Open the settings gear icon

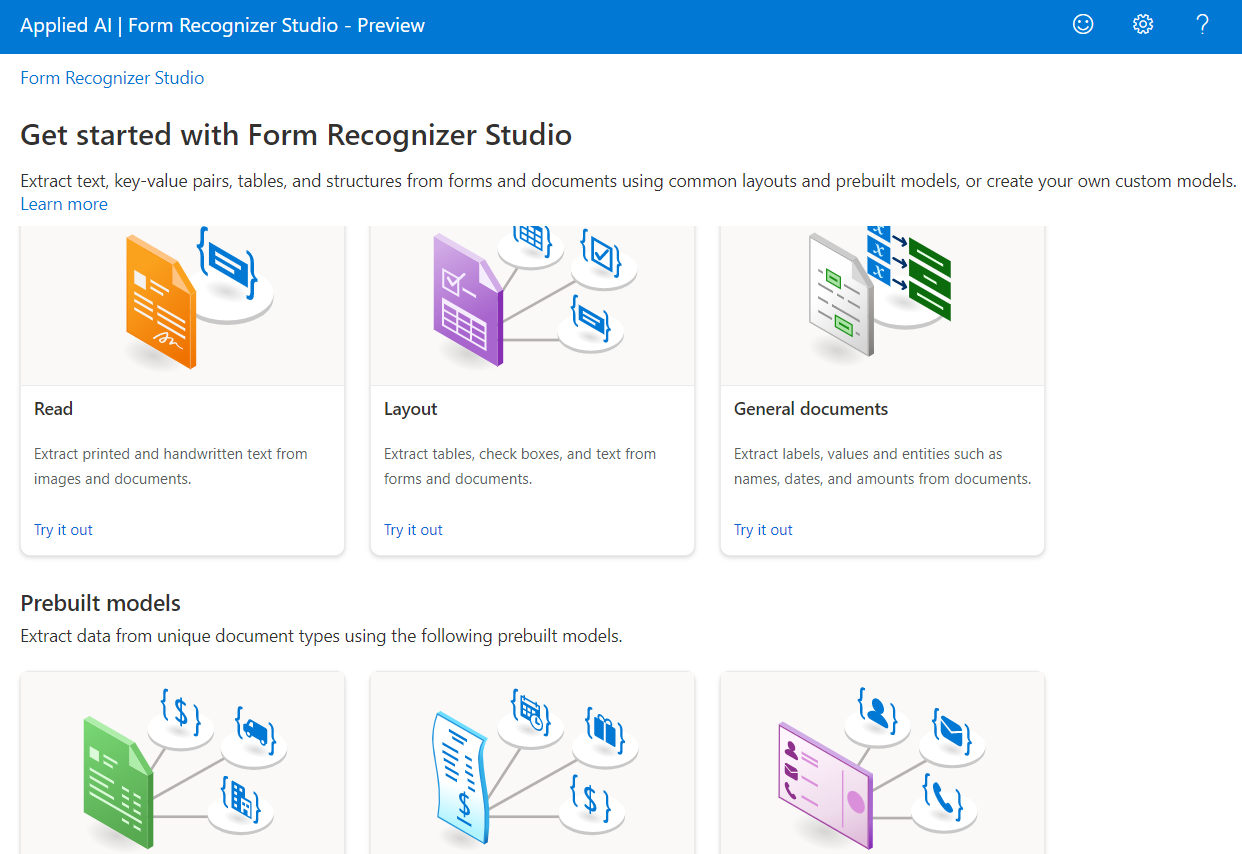coord(1143,25)
